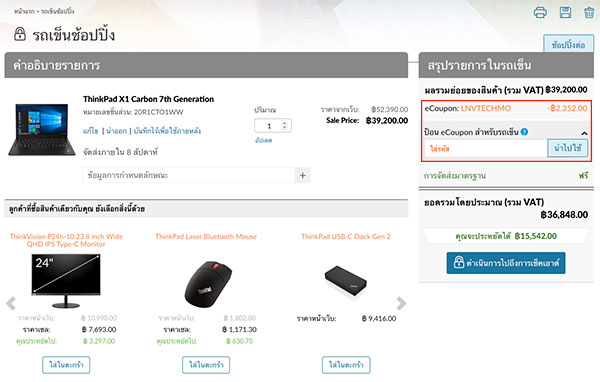The height and width of the screenshot is (382, 600).
Task: Click the quantity stepper arrows
Action: pos(284,125)
